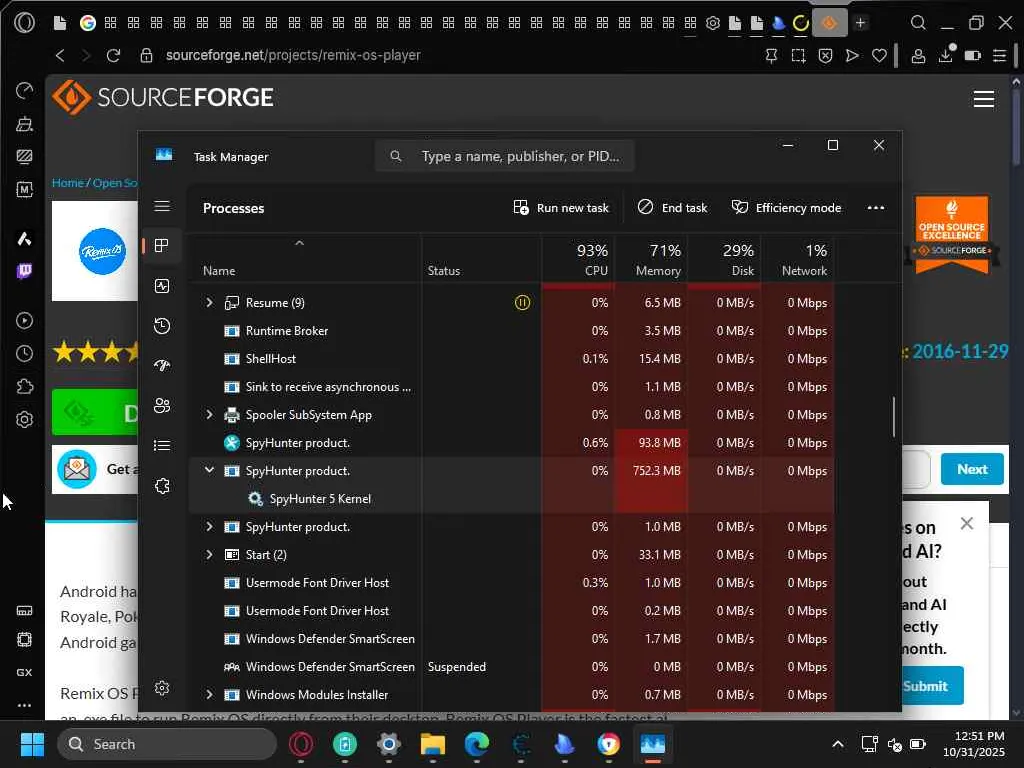This screenshot has height=768, width=1024.
Task: Open SourceForge hamburger menu
Action: point(984,99)
